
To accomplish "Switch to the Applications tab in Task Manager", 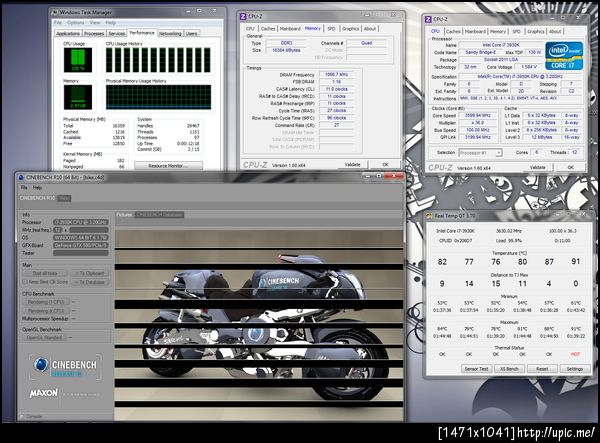I will [x=68, y=34].
